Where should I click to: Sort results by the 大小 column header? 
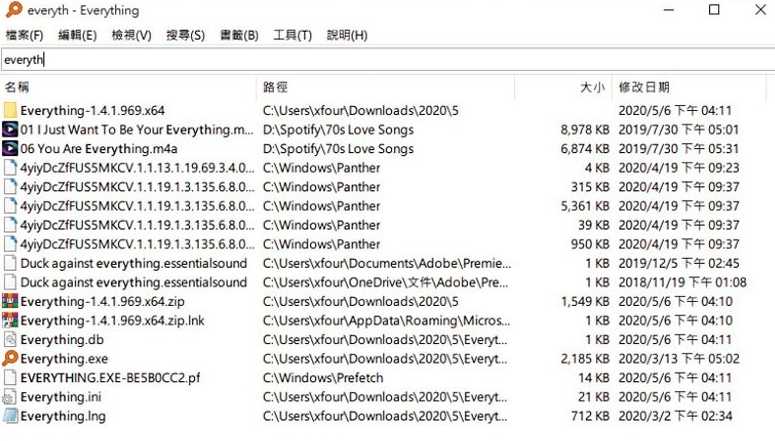[x=563, y=88]
